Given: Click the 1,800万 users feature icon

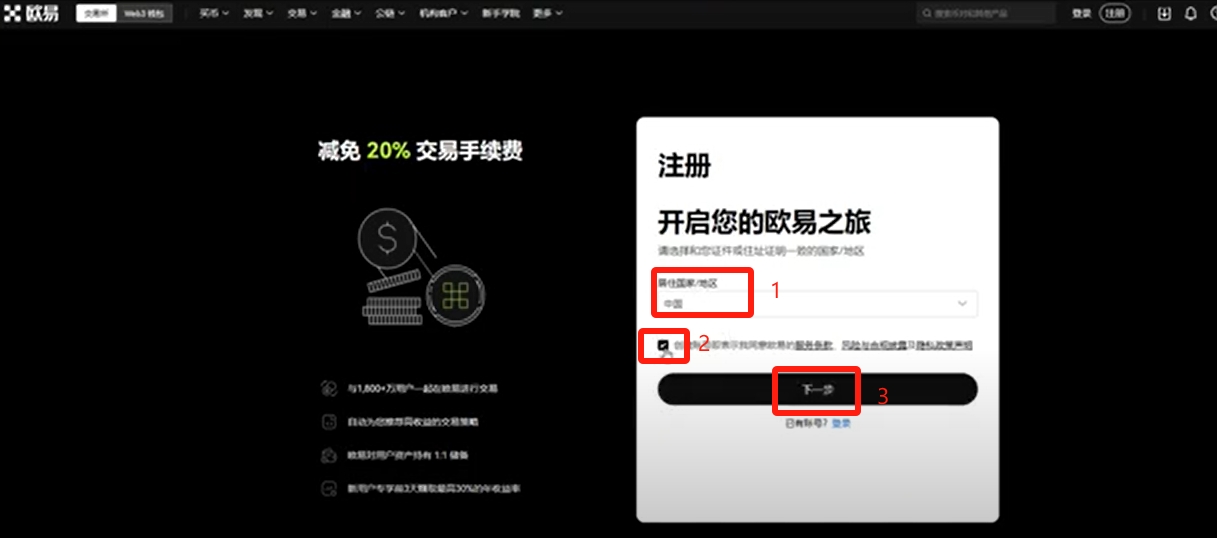Looking at the screenshot, I should click(328, 388).
